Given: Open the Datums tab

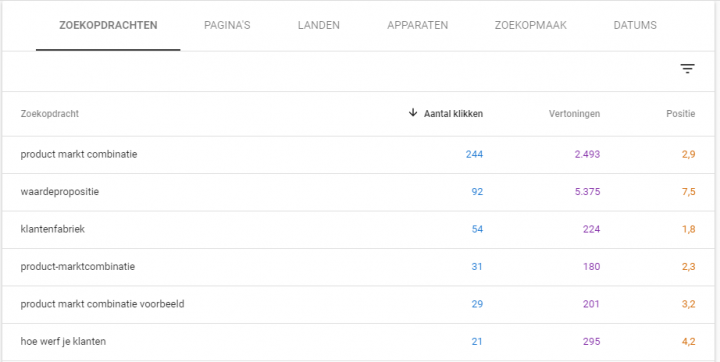Looking at the screenshot, I should click(x=635, y=25).
